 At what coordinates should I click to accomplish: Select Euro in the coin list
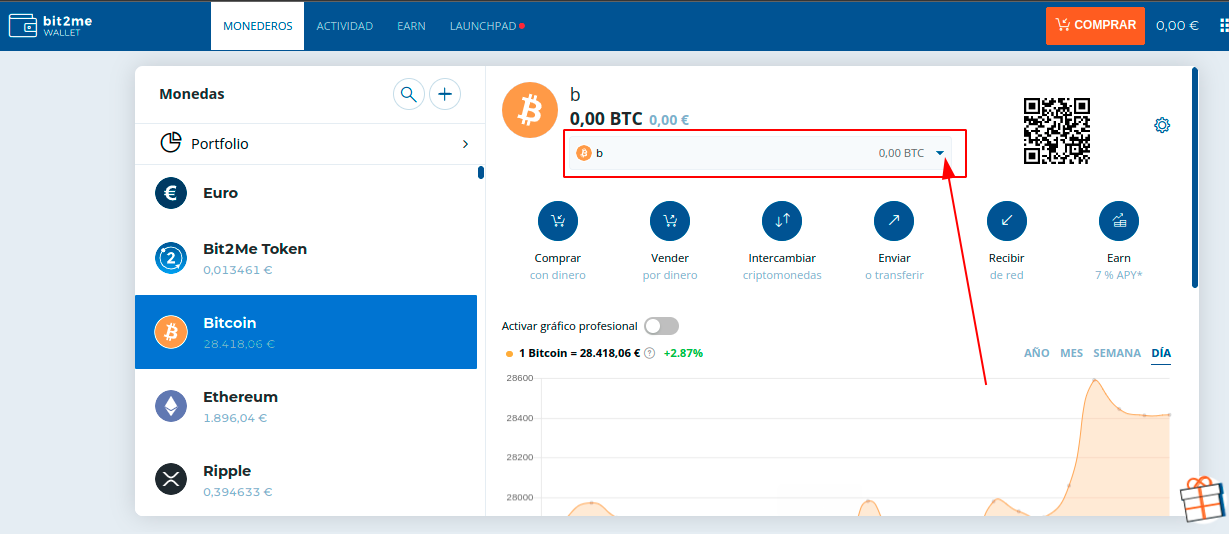(x=306, y=193)
